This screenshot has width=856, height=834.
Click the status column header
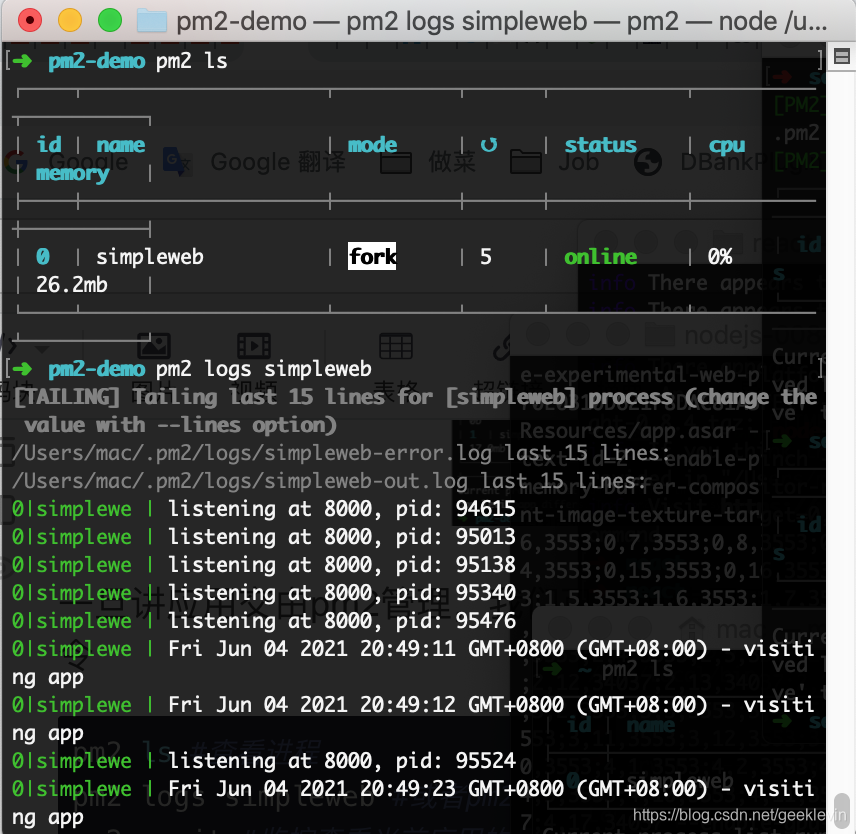click(x=601, y=145)
